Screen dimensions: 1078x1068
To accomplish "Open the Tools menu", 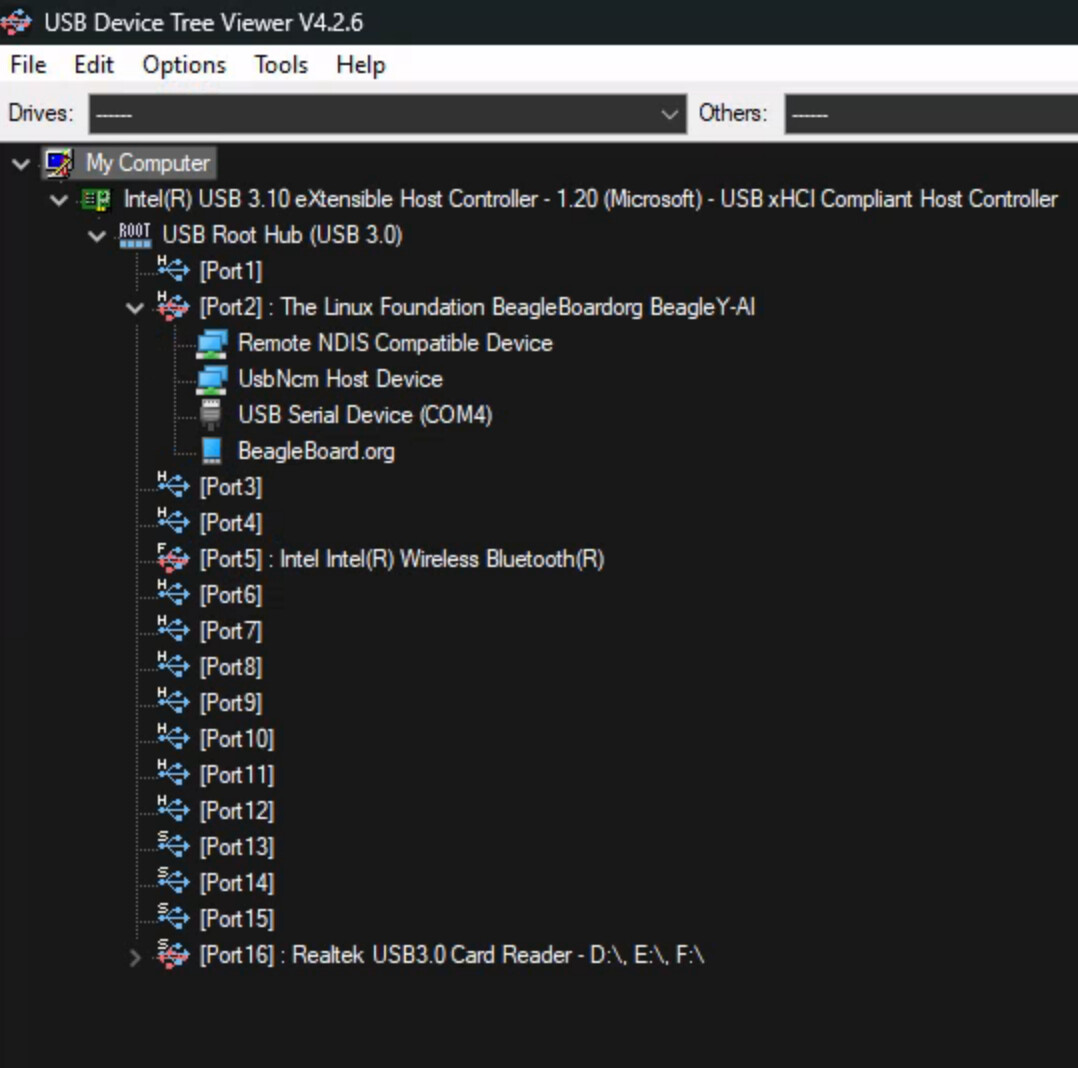I will (281, 65).
